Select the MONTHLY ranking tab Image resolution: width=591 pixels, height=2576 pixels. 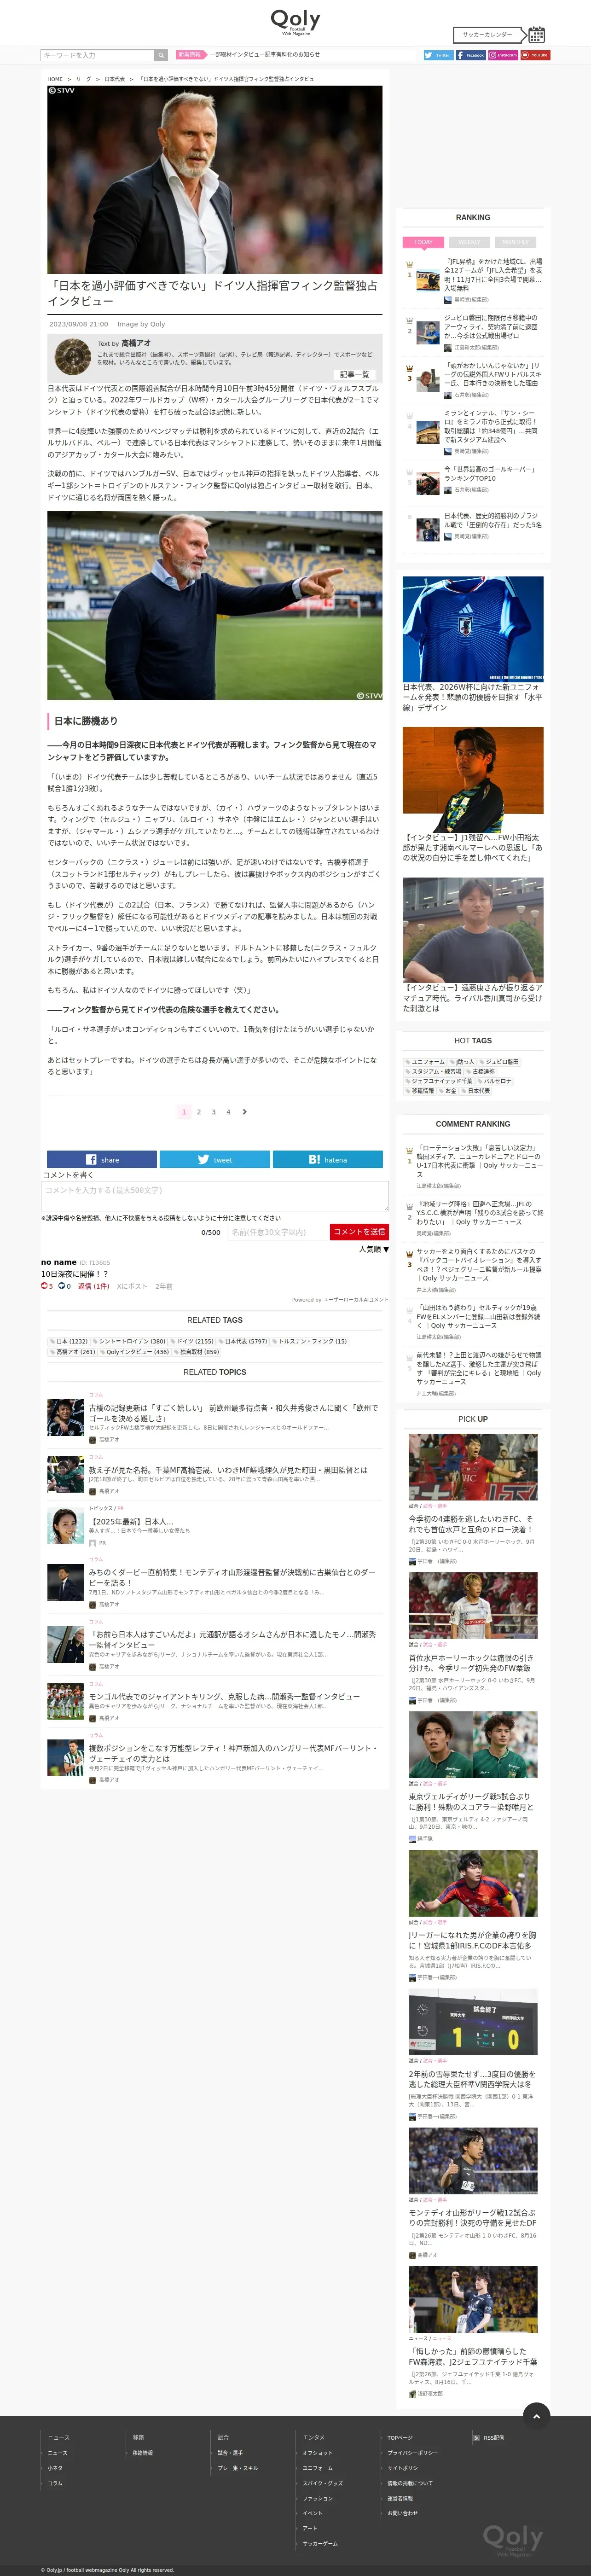[515, 242]
